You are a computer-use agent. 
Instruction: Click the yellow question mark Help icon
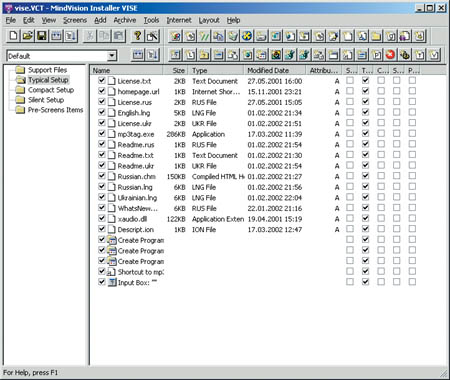138,36
